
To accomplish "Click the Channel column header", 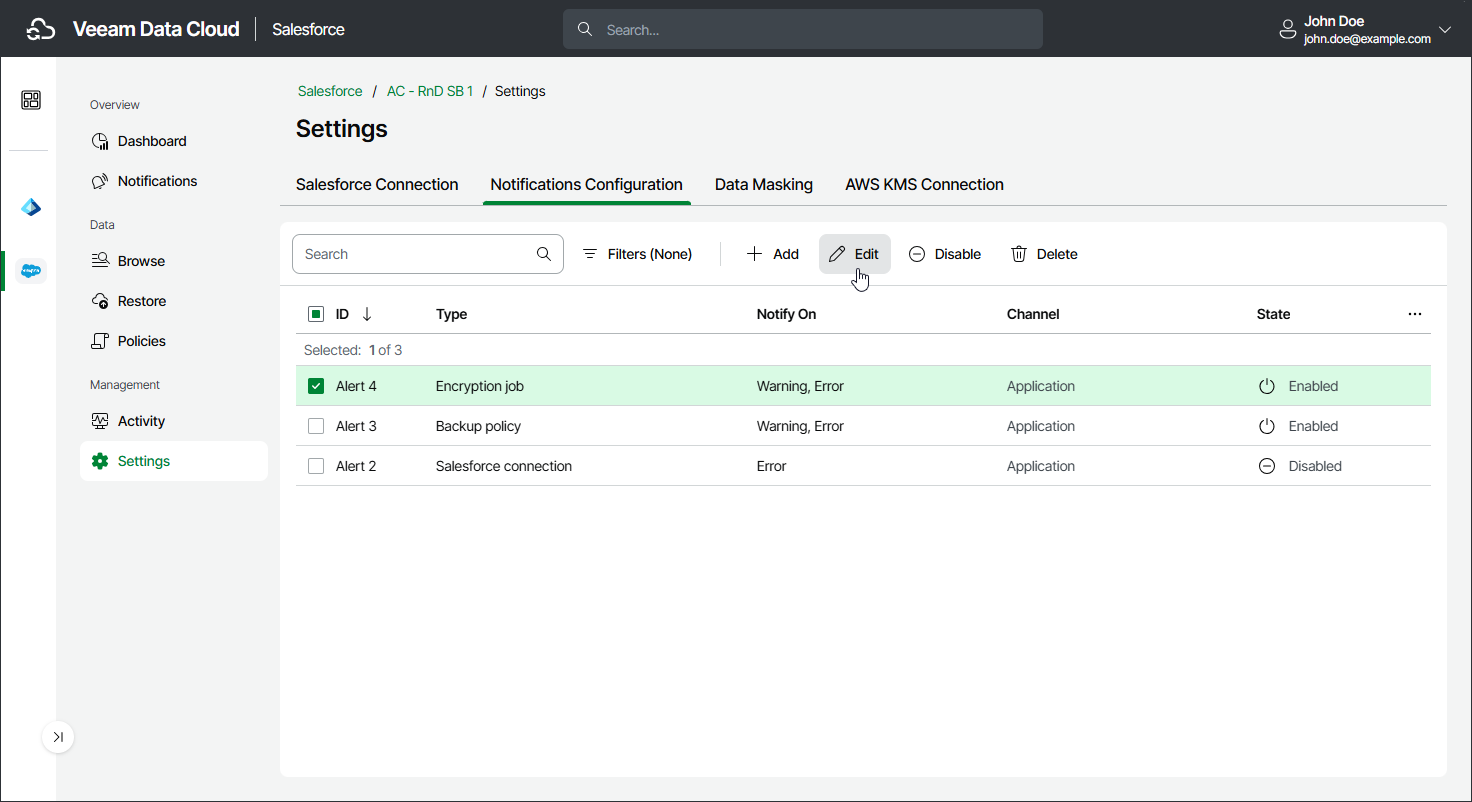I will tap(1033, 314).
